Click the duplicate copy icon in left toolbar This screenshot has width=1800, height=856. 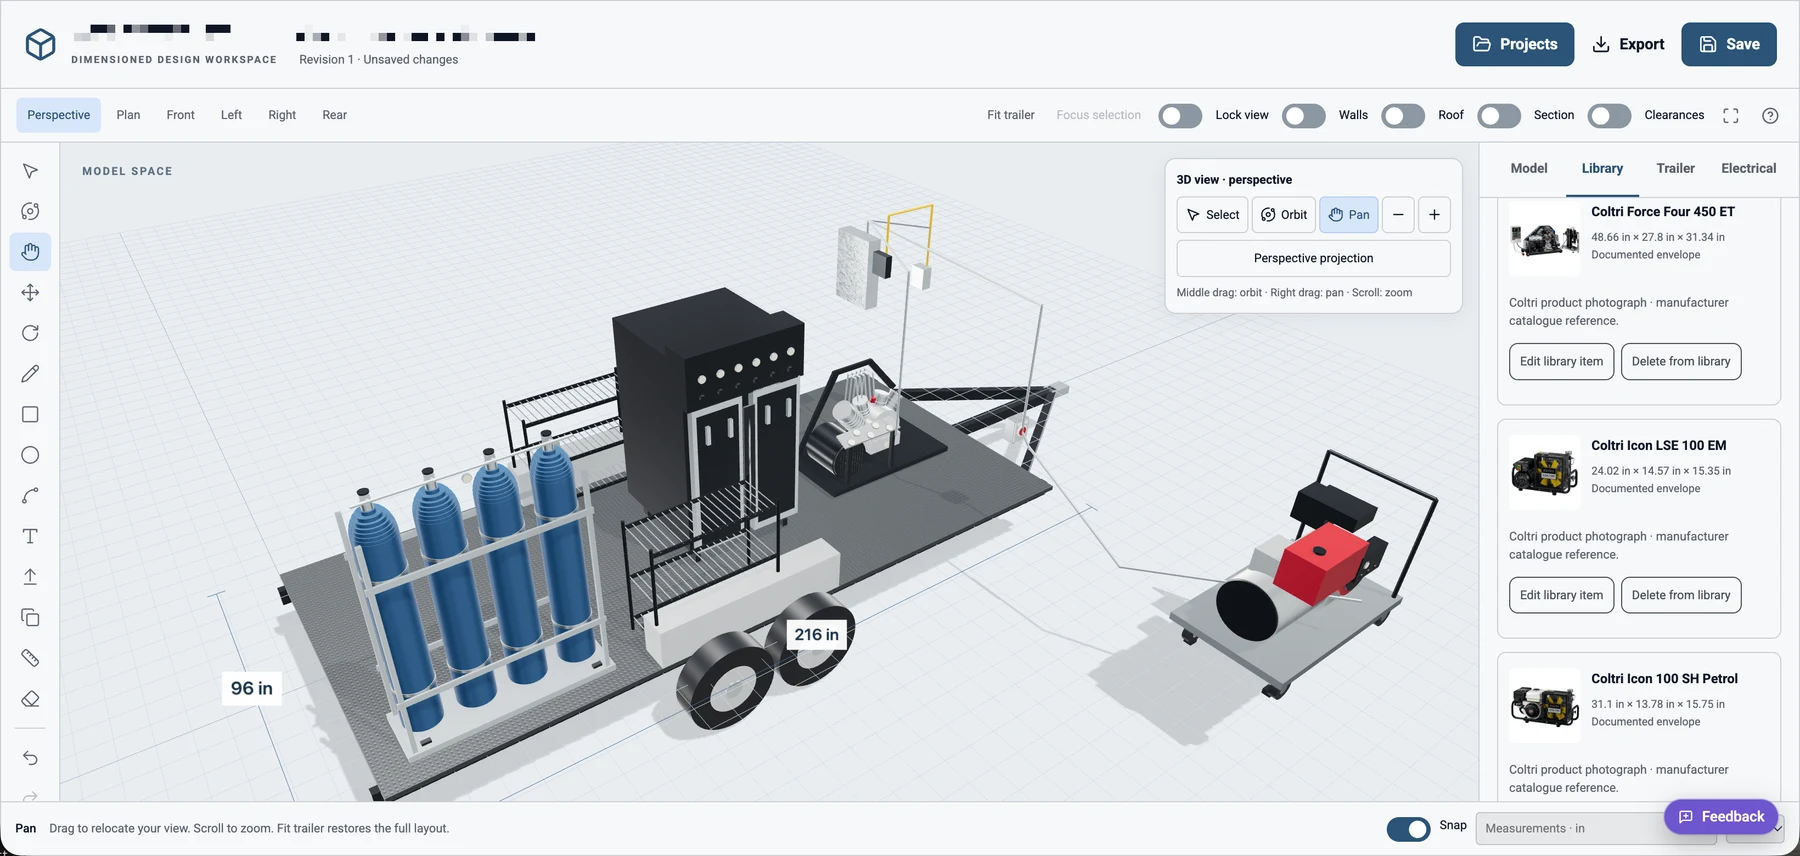coord(30,617)
